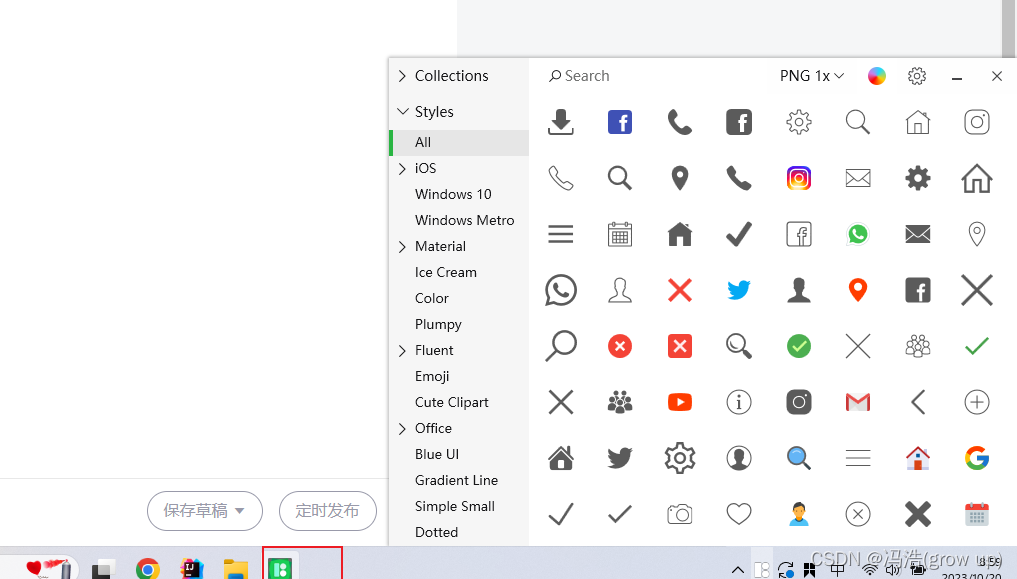Viewport: 1017px width, 579px height.
Task: Expand the Collections section
Action: click(x=402, y=76)
